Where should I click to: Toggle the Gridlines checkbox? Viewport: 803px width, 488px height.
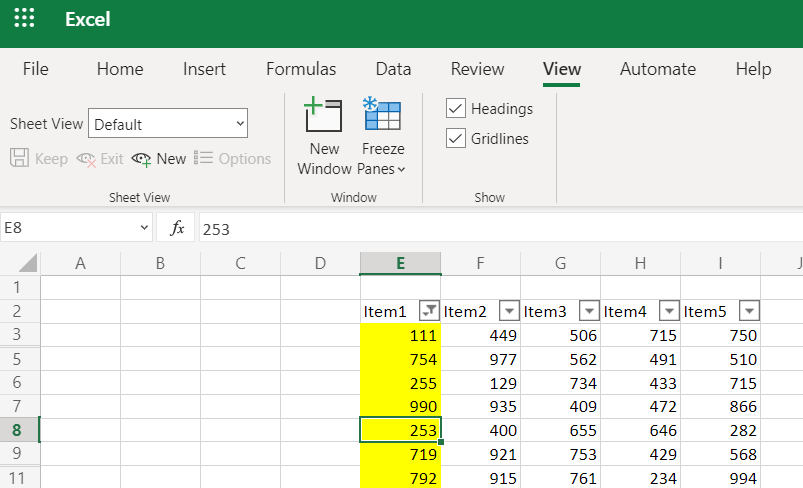[456, 138]
